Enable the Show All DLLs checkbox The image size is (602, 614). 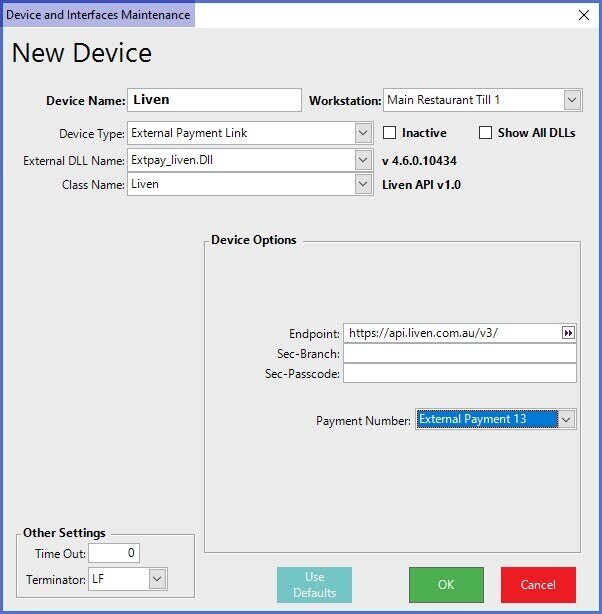click(x=486, y=133)
